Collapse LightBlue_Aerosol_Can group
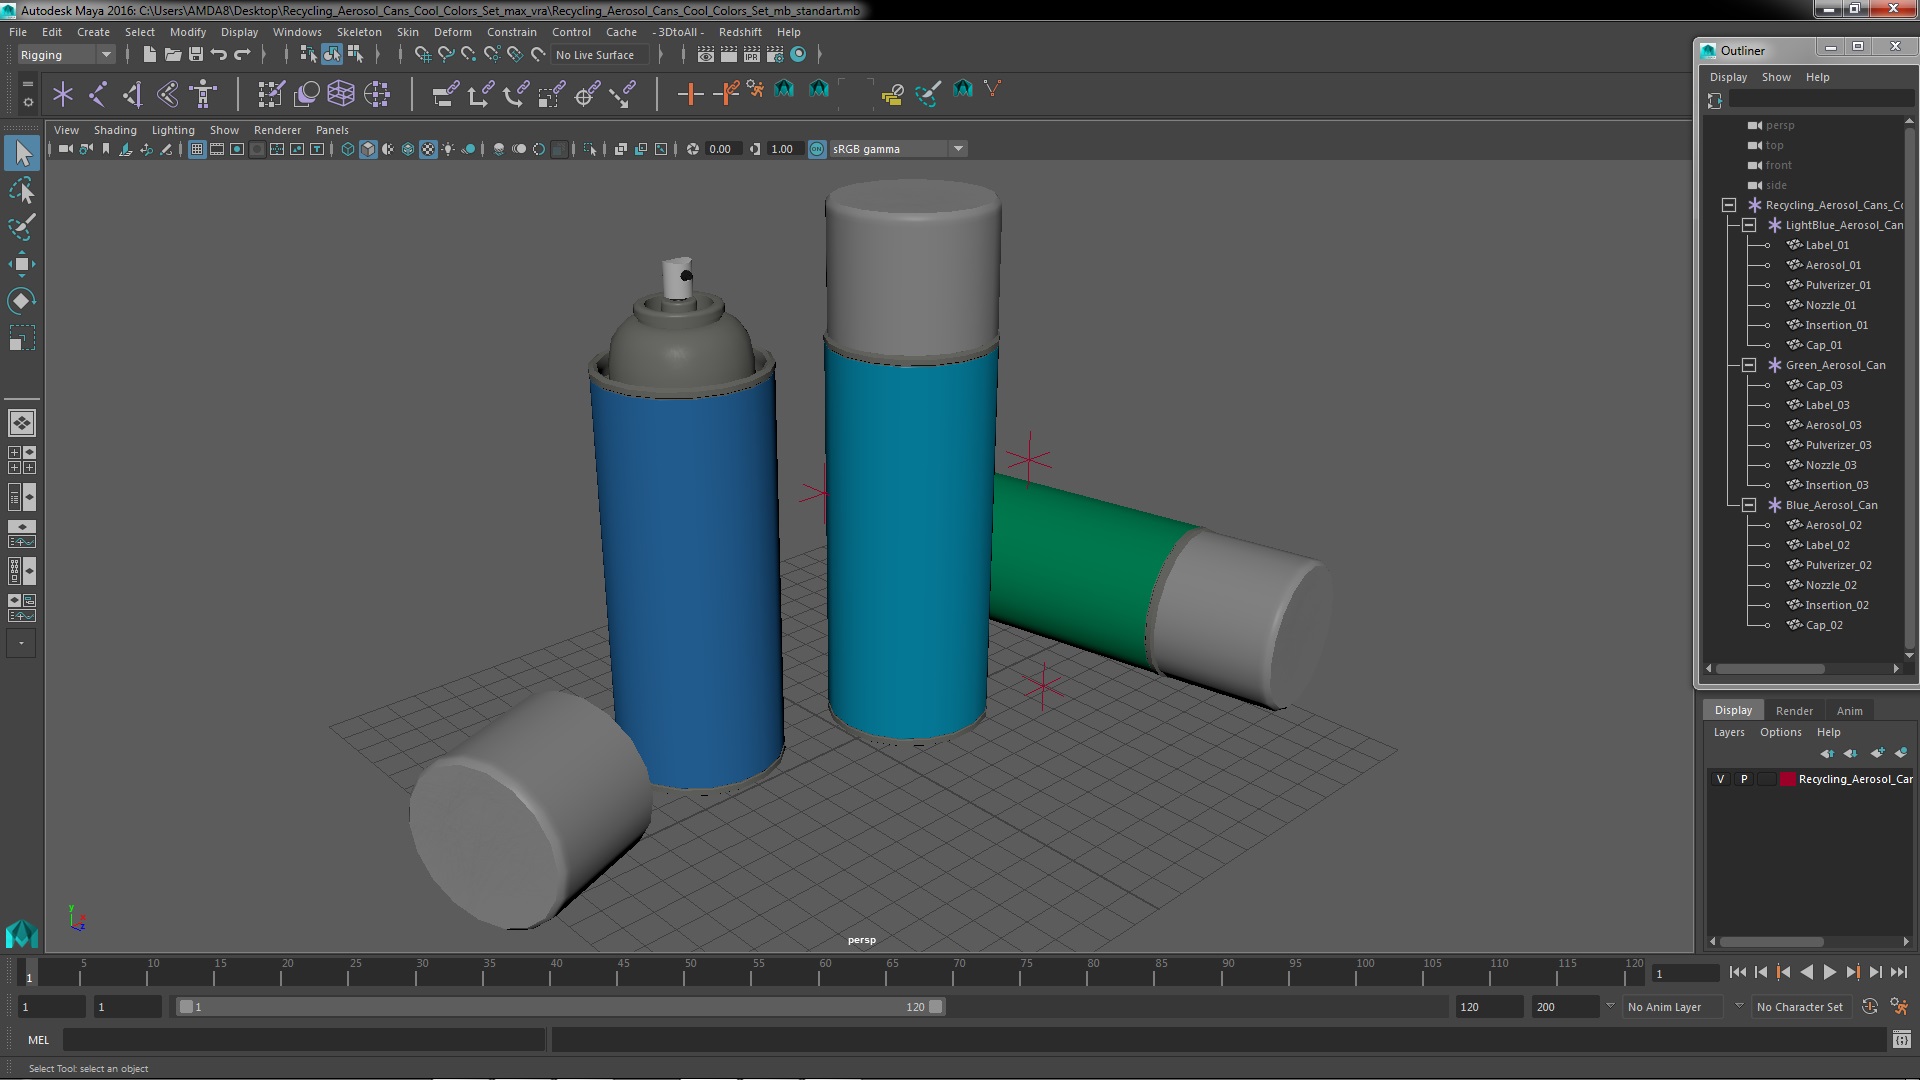Screen dimensions: 1920x1080 click(x=1749, y=225)
